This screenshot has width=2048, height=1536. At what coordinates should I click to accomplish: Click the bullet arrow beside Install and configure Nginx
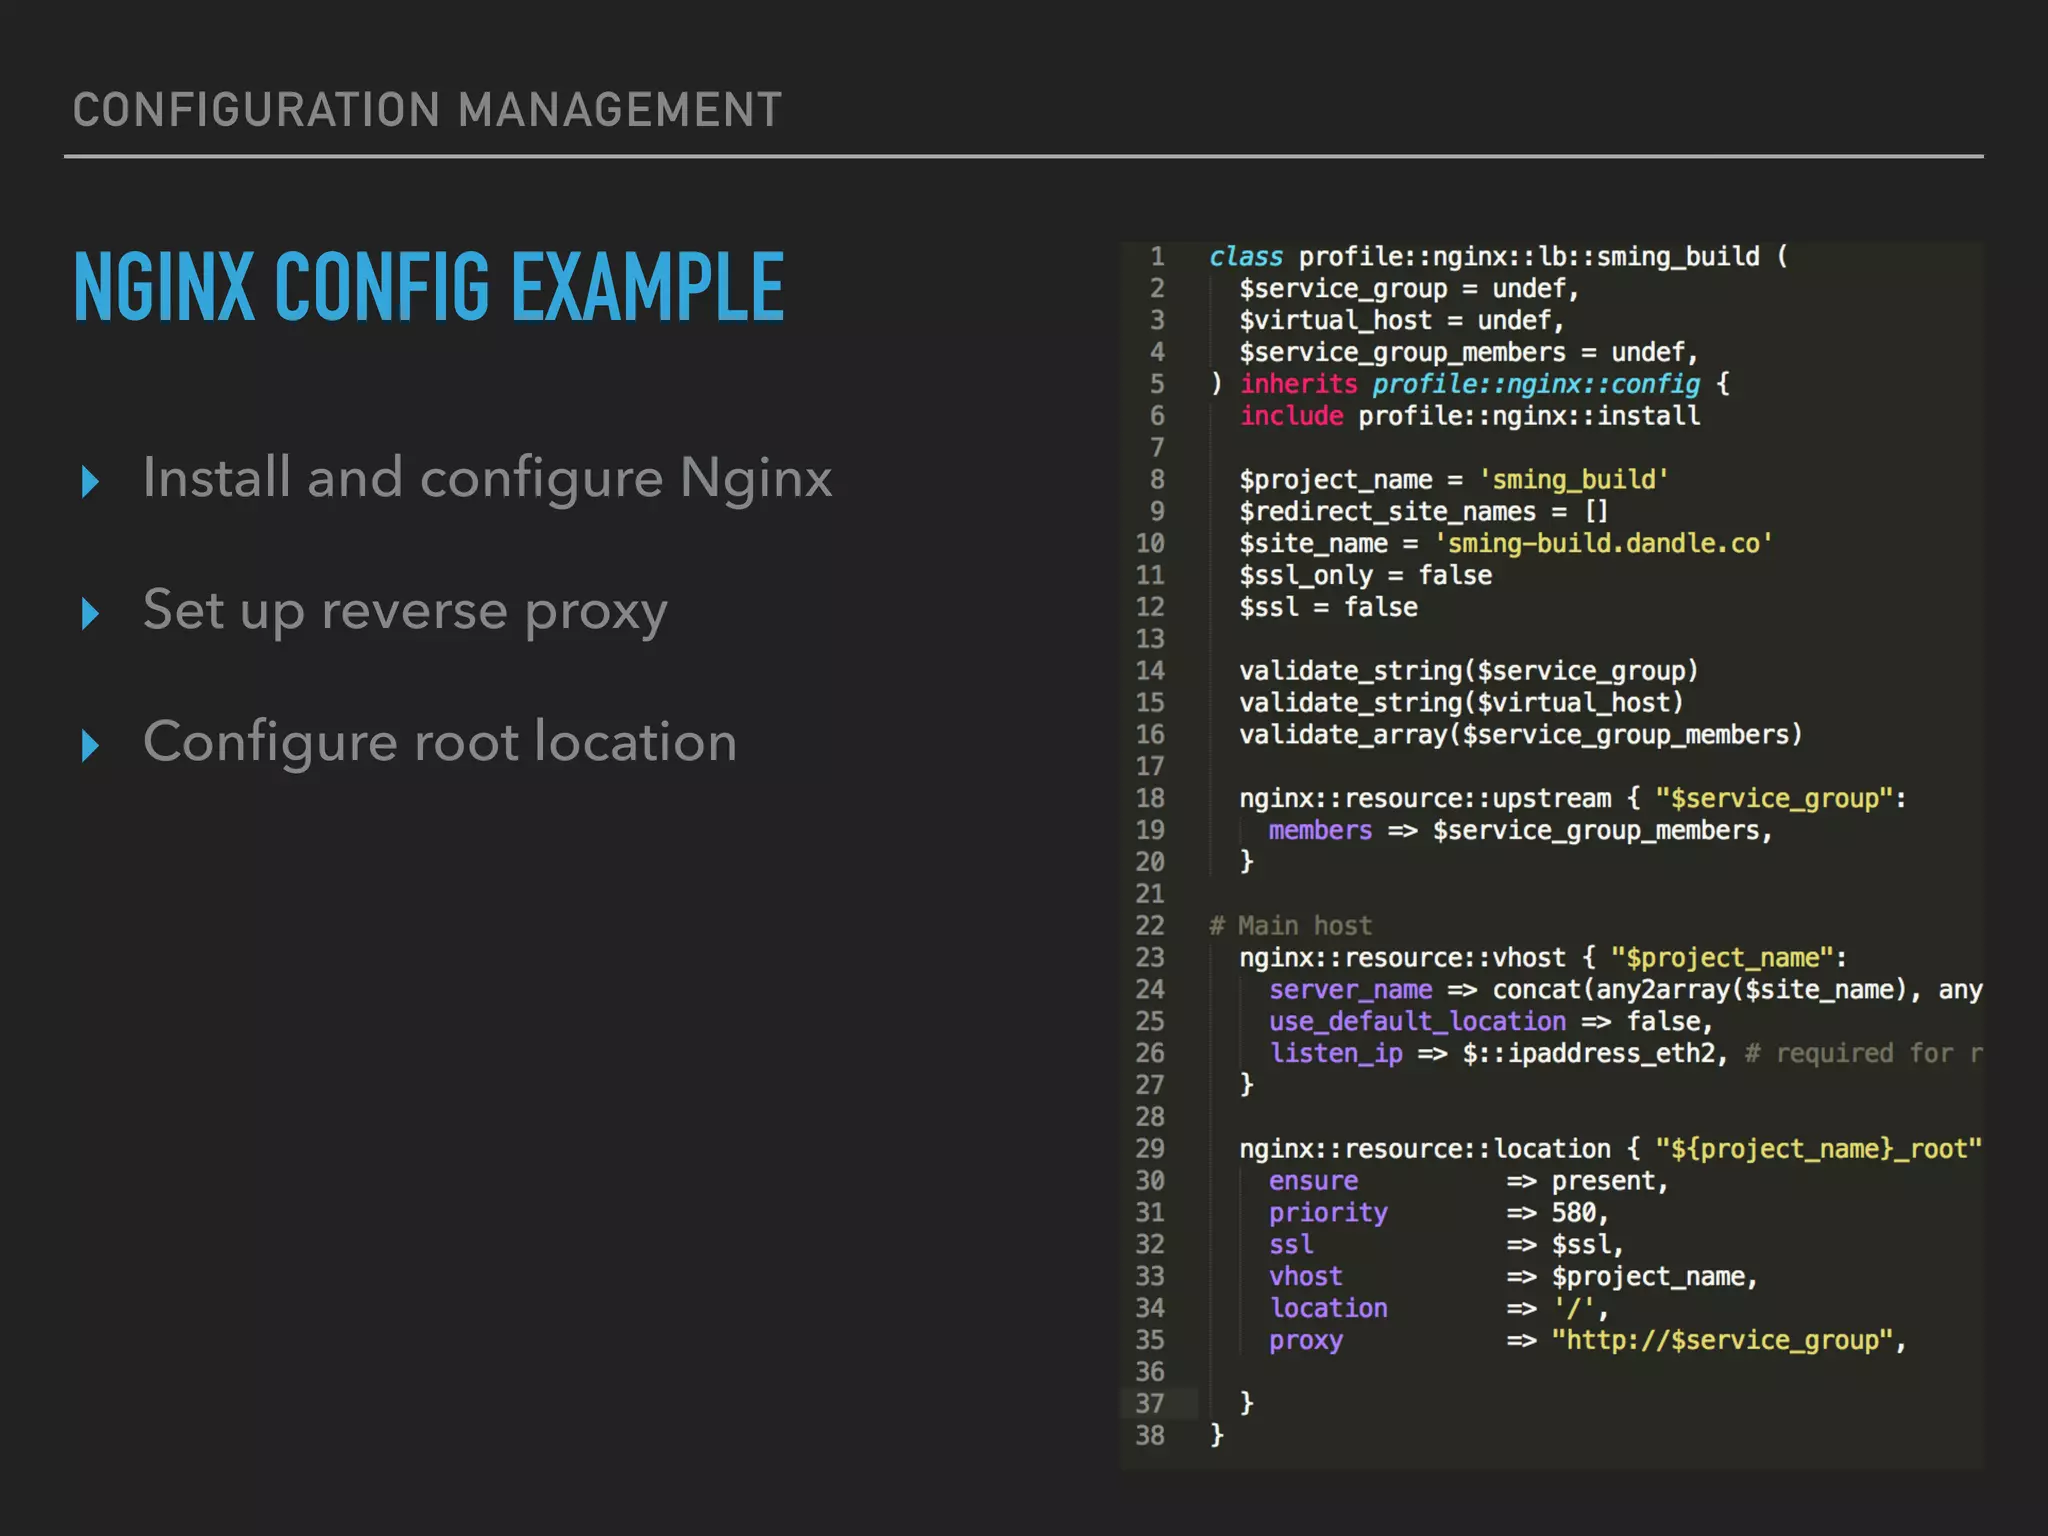(x=90, y=481)
